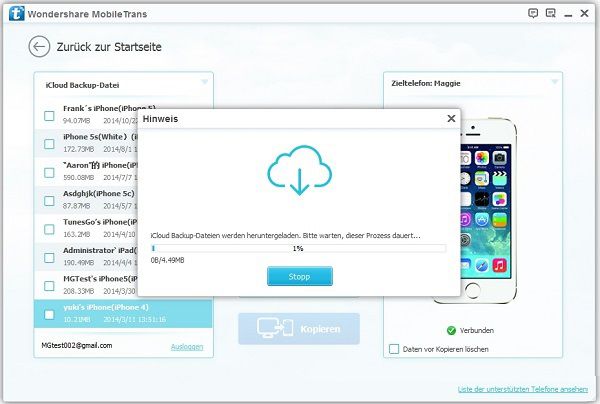Click the 87.87MB size text
Image resolution: width=600 pixels, height=404 pixels.
pos(77,206)
